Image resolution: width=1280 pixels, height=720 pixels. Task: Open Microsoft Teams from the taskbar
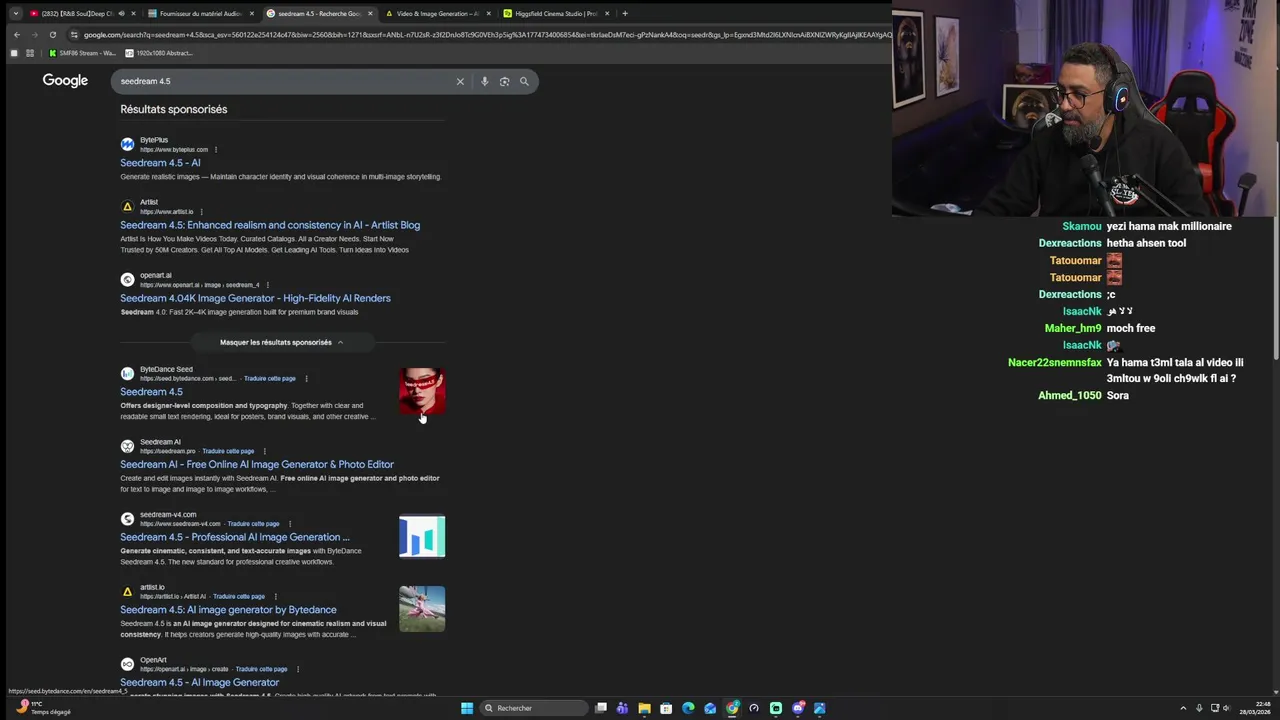coord(622,708)
